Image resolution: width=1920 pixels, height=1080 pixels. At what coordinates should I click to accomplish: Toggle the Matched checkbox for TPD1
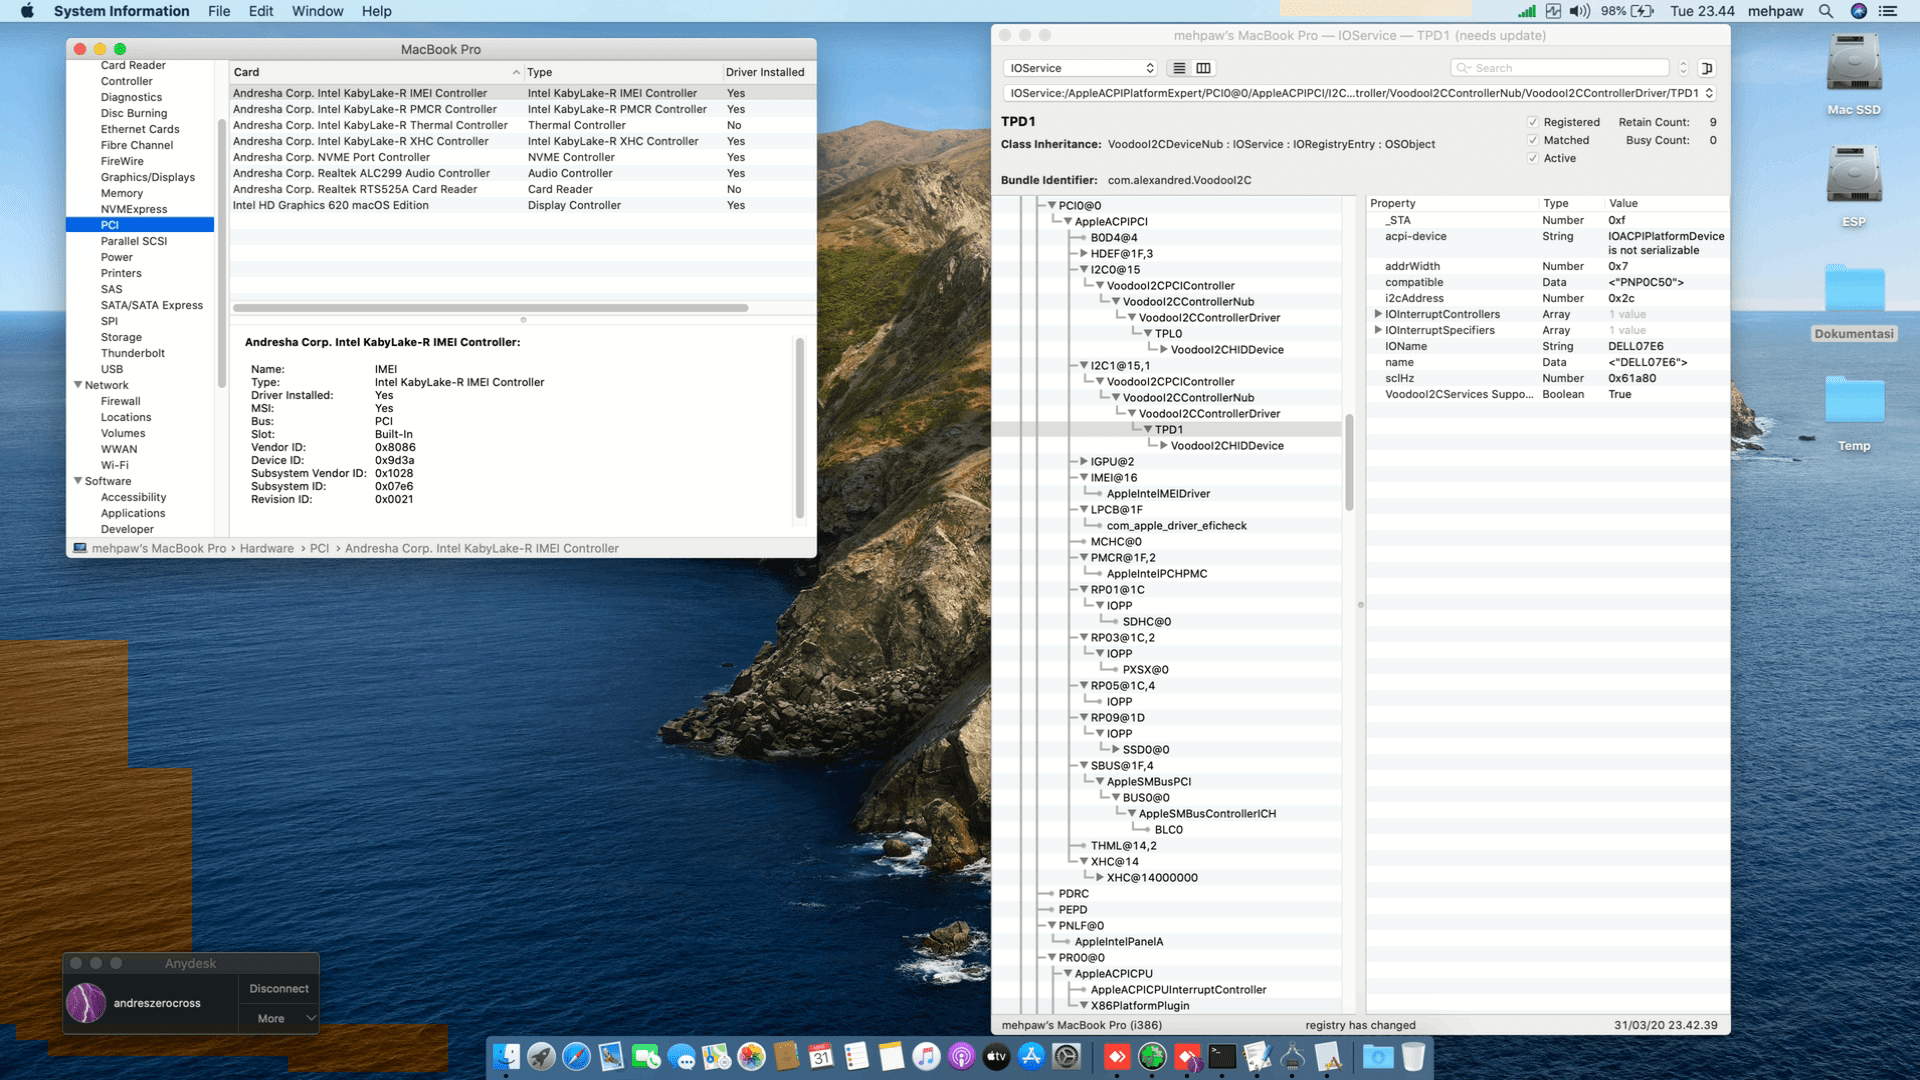[x=1534, y=140]
